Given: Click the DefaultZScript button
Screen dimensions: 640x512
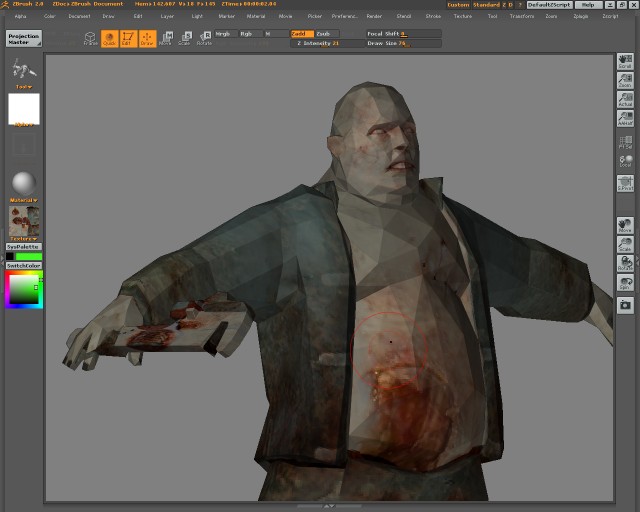Looking at the screenshot, I should (549, 5).
